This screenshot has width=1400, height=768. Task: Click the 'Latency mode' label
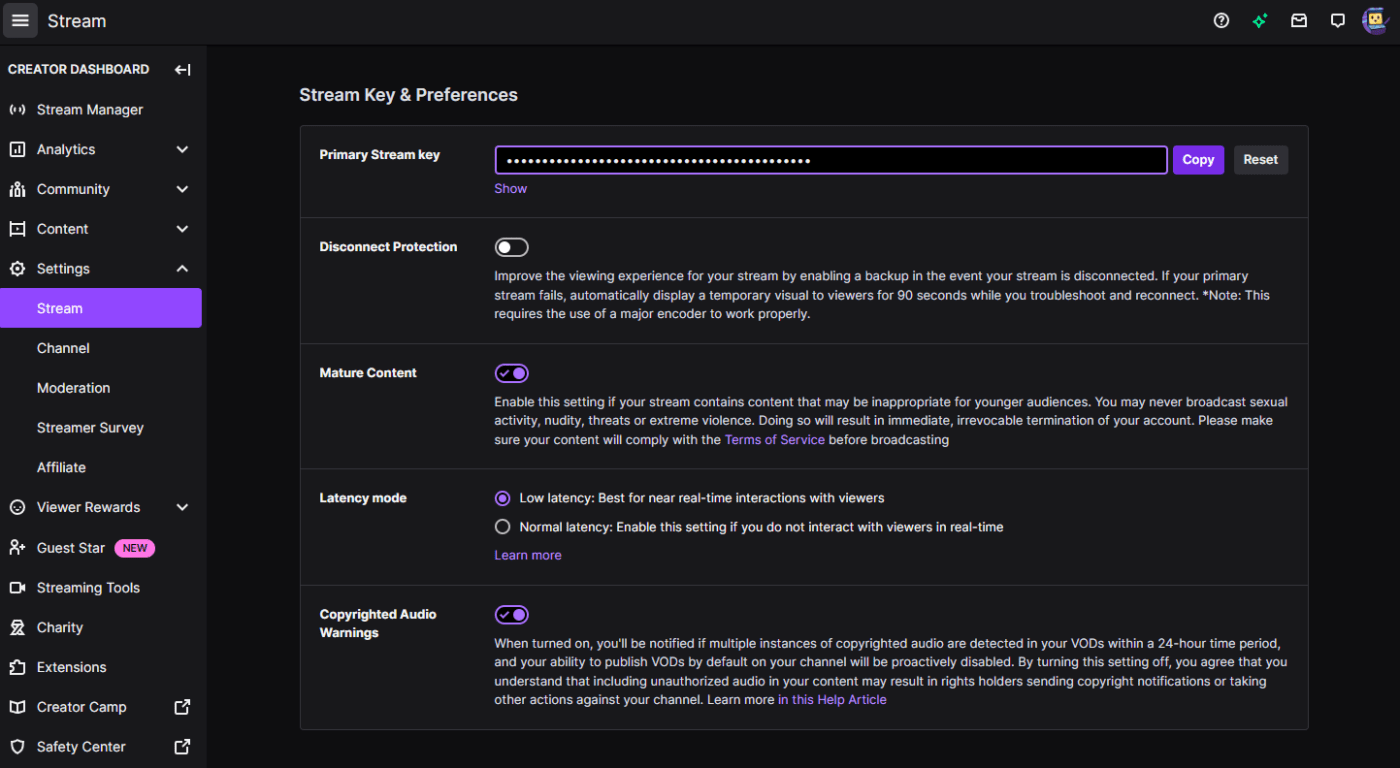click(363, 498)
